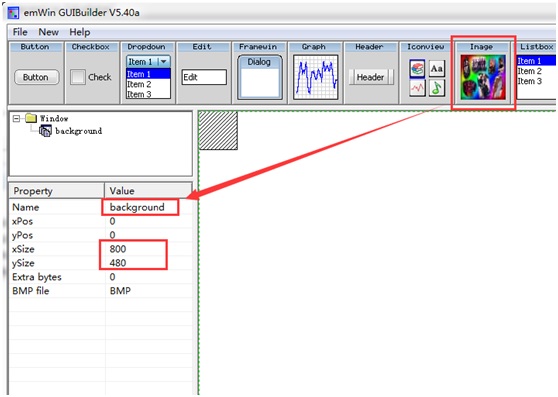Select the yPos value cell
Screen dimensions: 558x397
(x=149, y=235)
